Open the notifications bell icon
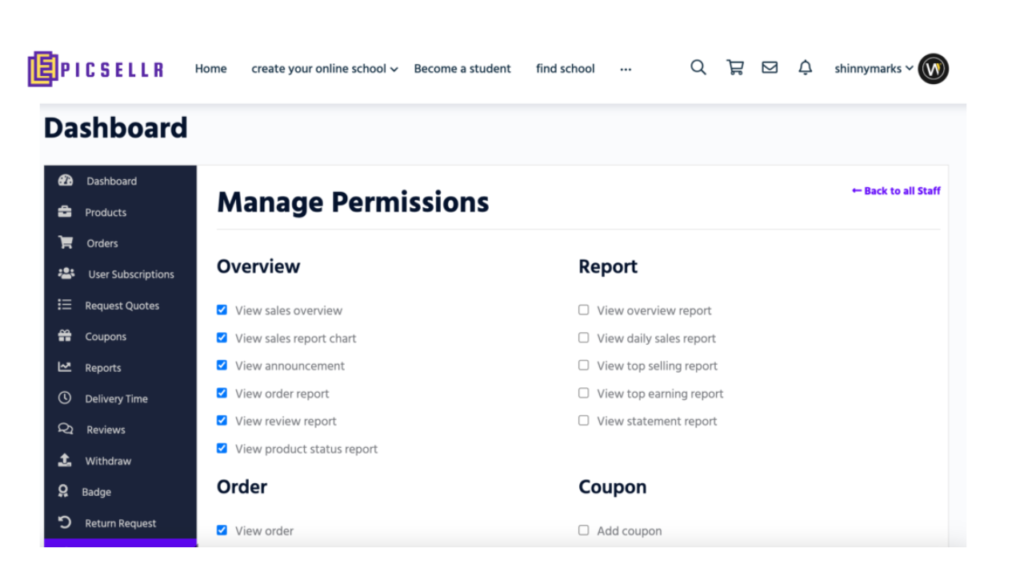1024x576 pixels. click(805, 67)
